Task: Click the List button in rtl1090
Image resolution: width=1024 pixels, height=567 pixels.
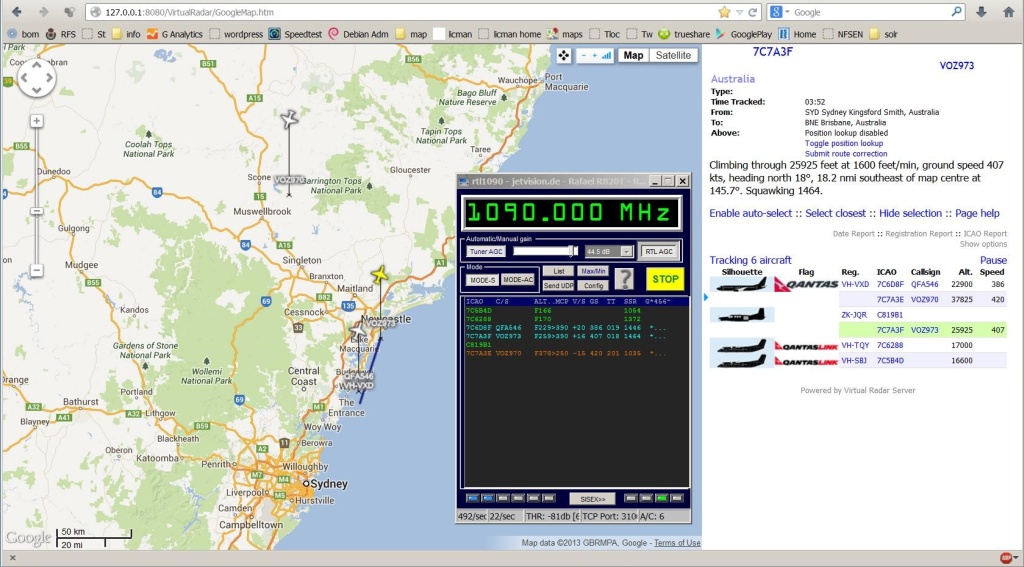Action: point(558,271)
